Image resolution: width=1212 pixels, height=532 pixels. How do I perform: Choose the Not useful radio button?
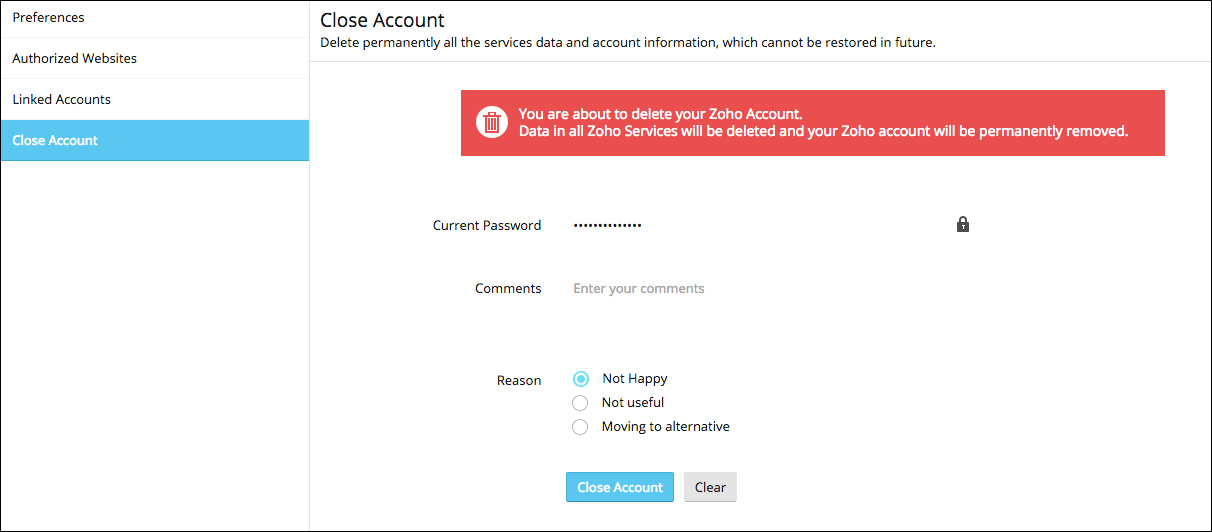[x=580, y=403]
